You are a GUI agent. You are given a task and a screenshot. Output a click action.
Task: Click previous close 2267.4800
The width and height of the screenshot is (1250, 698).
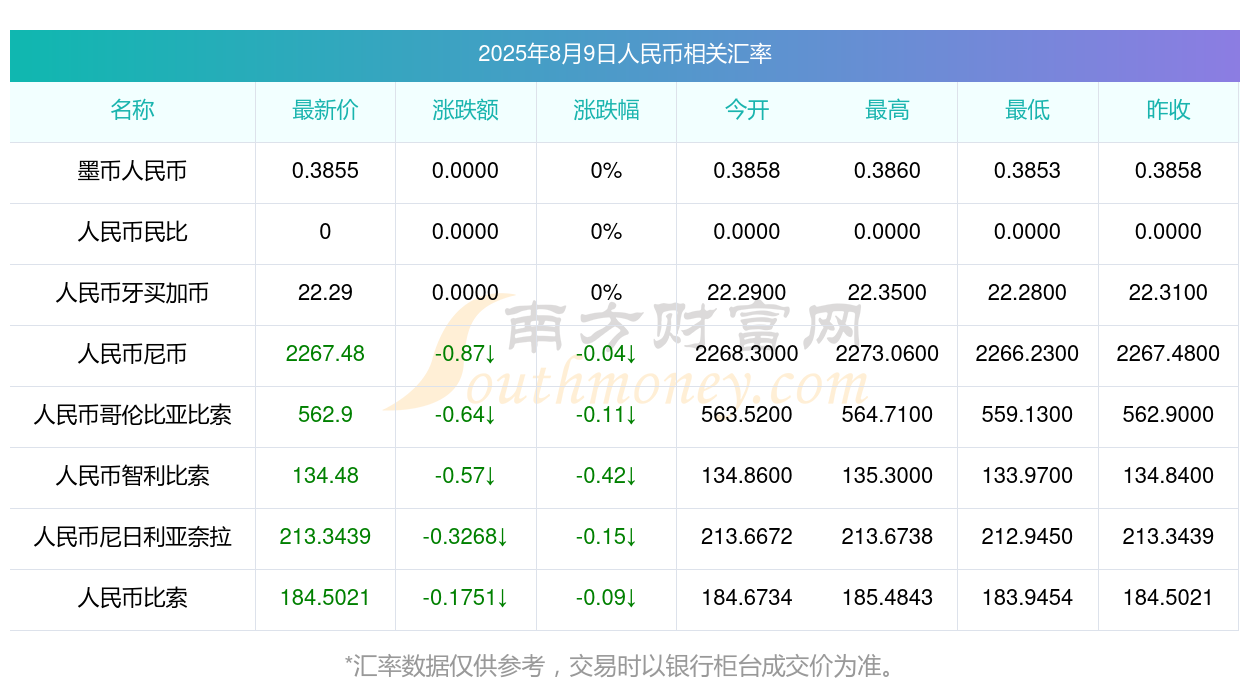click(x=1168, y=354)
